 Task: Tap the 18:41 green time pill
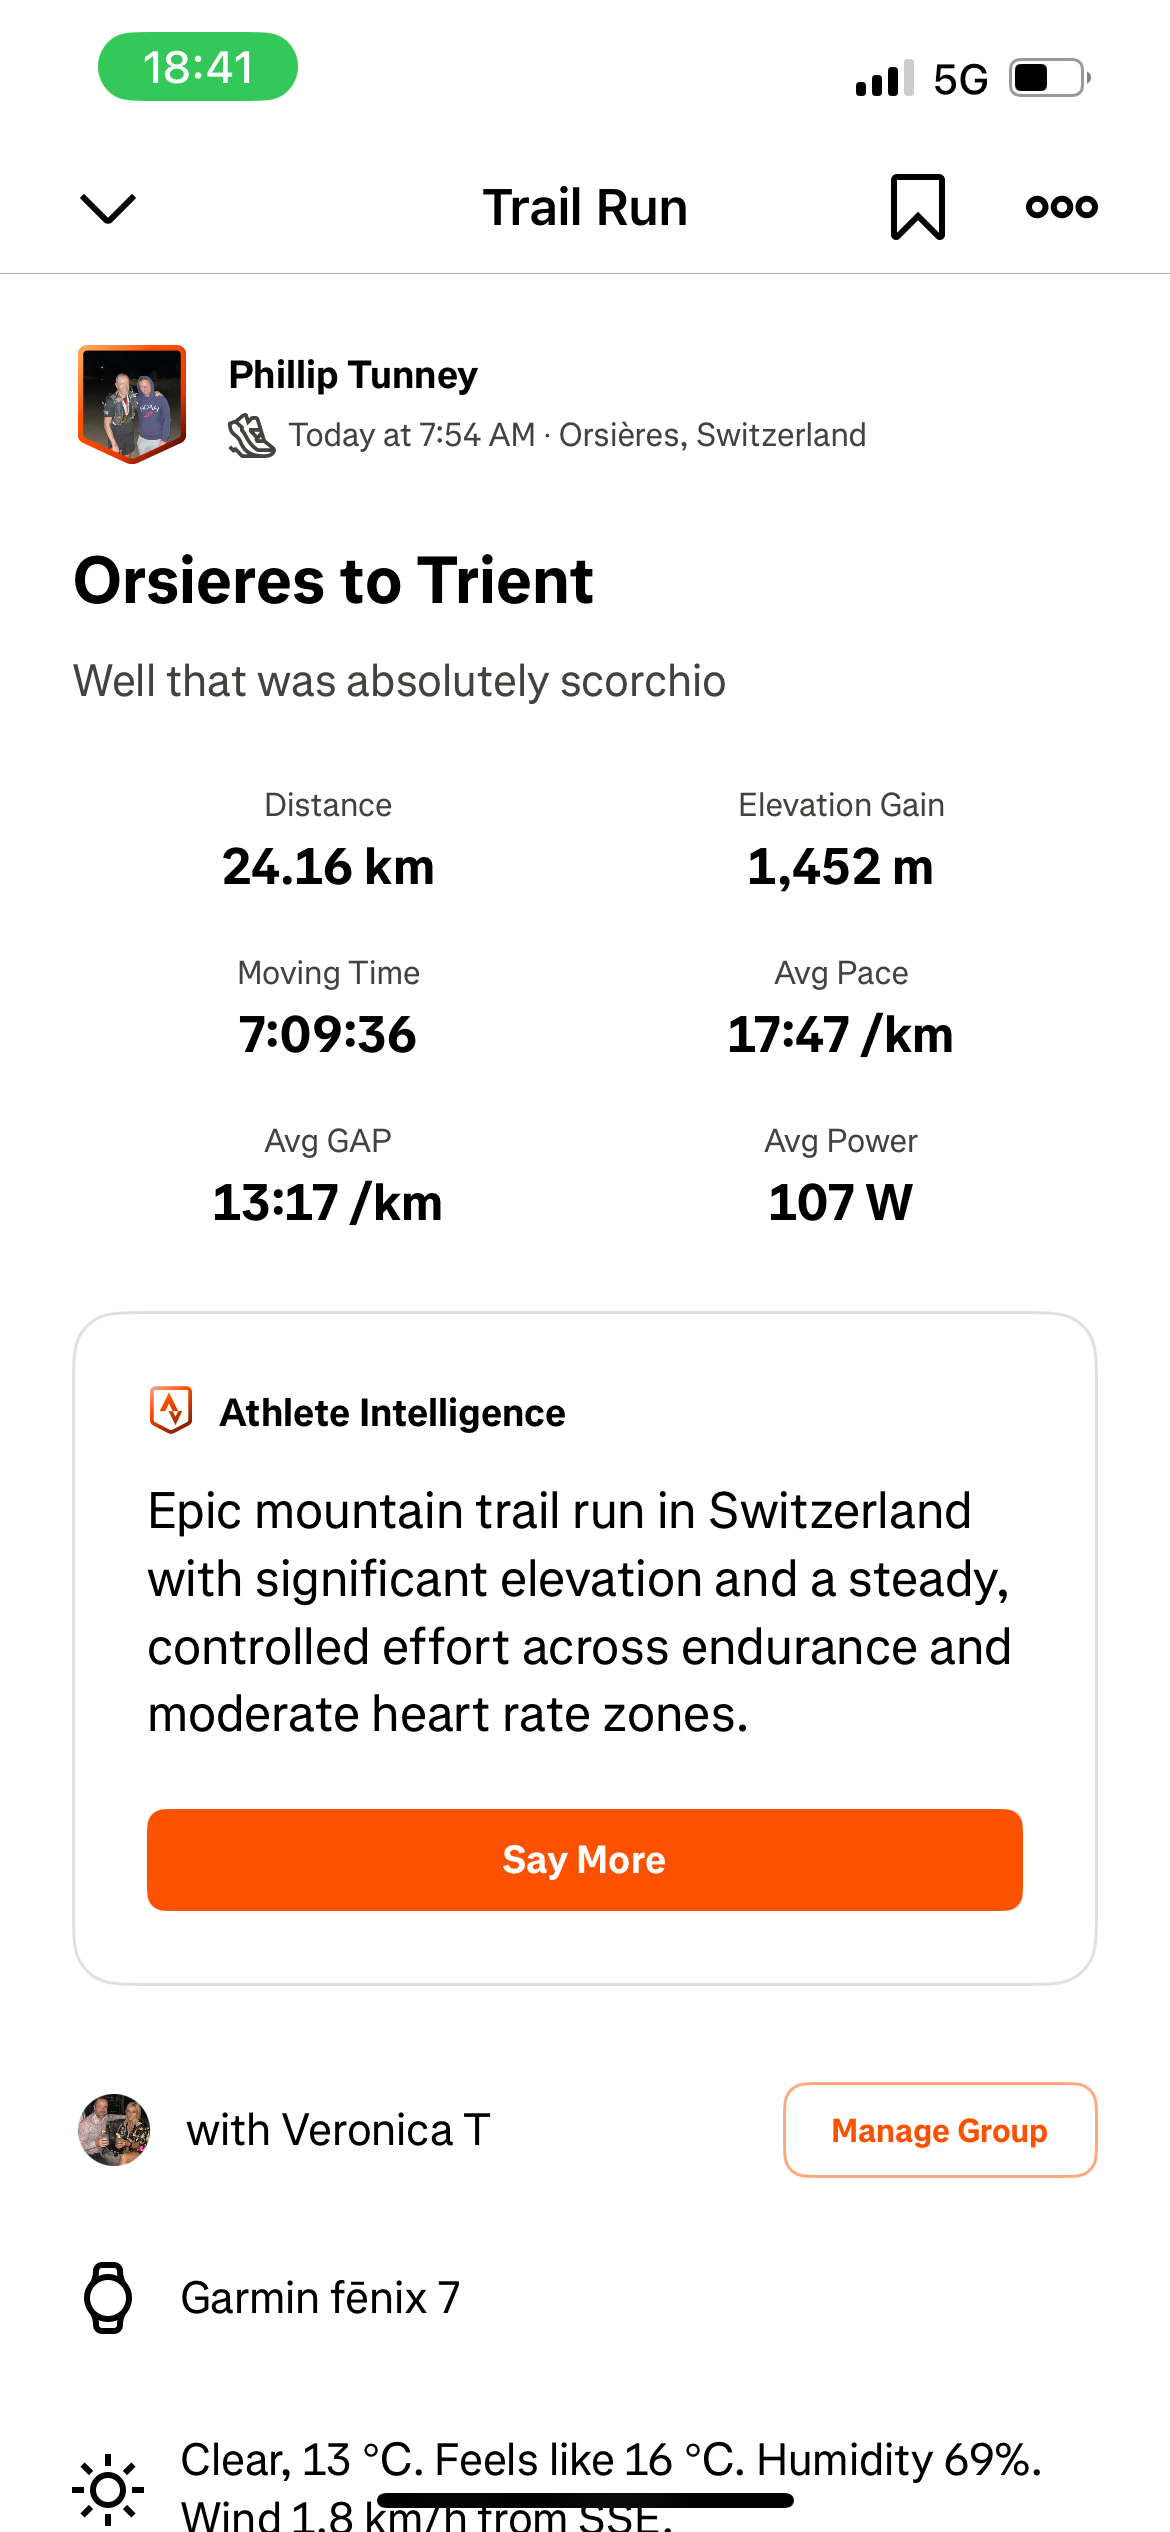198,67
